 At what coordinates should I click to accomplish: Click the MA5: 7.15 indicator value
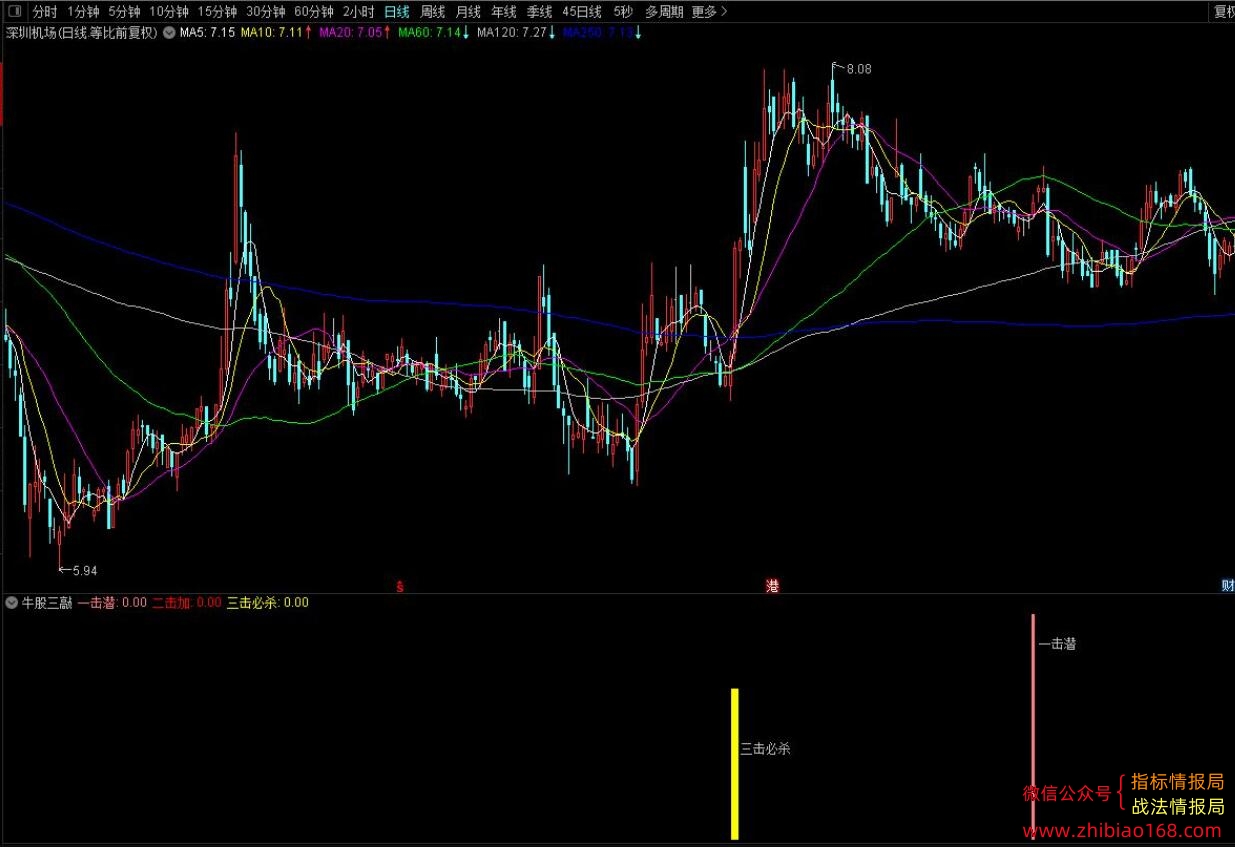207,33
